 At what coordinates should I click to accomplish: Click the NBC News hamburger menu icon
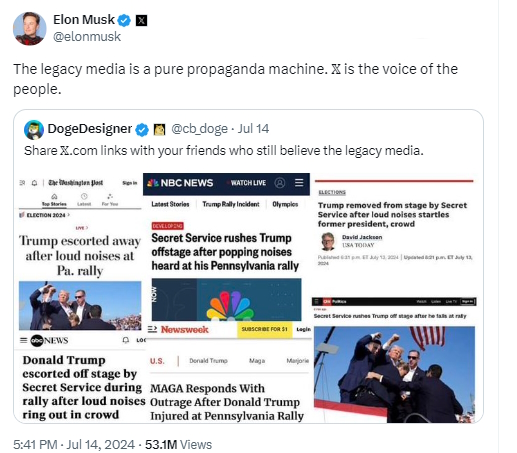[x=299, y=183]
